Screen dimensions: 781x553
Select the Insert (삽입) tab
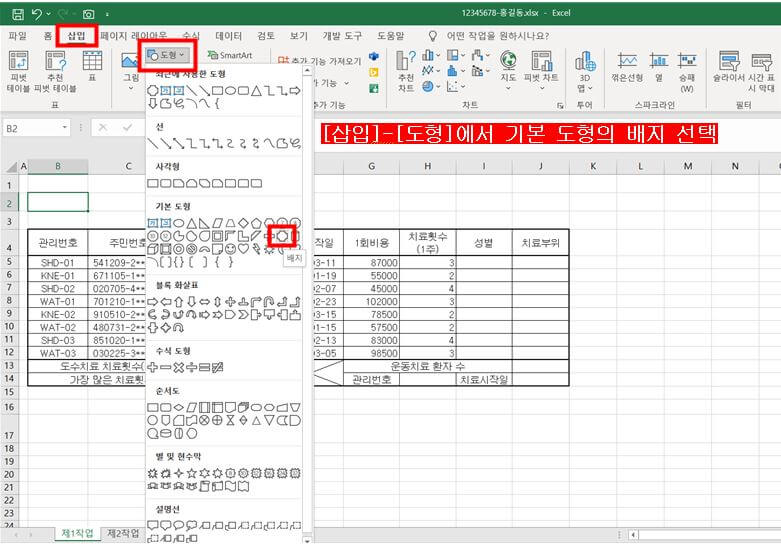[76, 36]
